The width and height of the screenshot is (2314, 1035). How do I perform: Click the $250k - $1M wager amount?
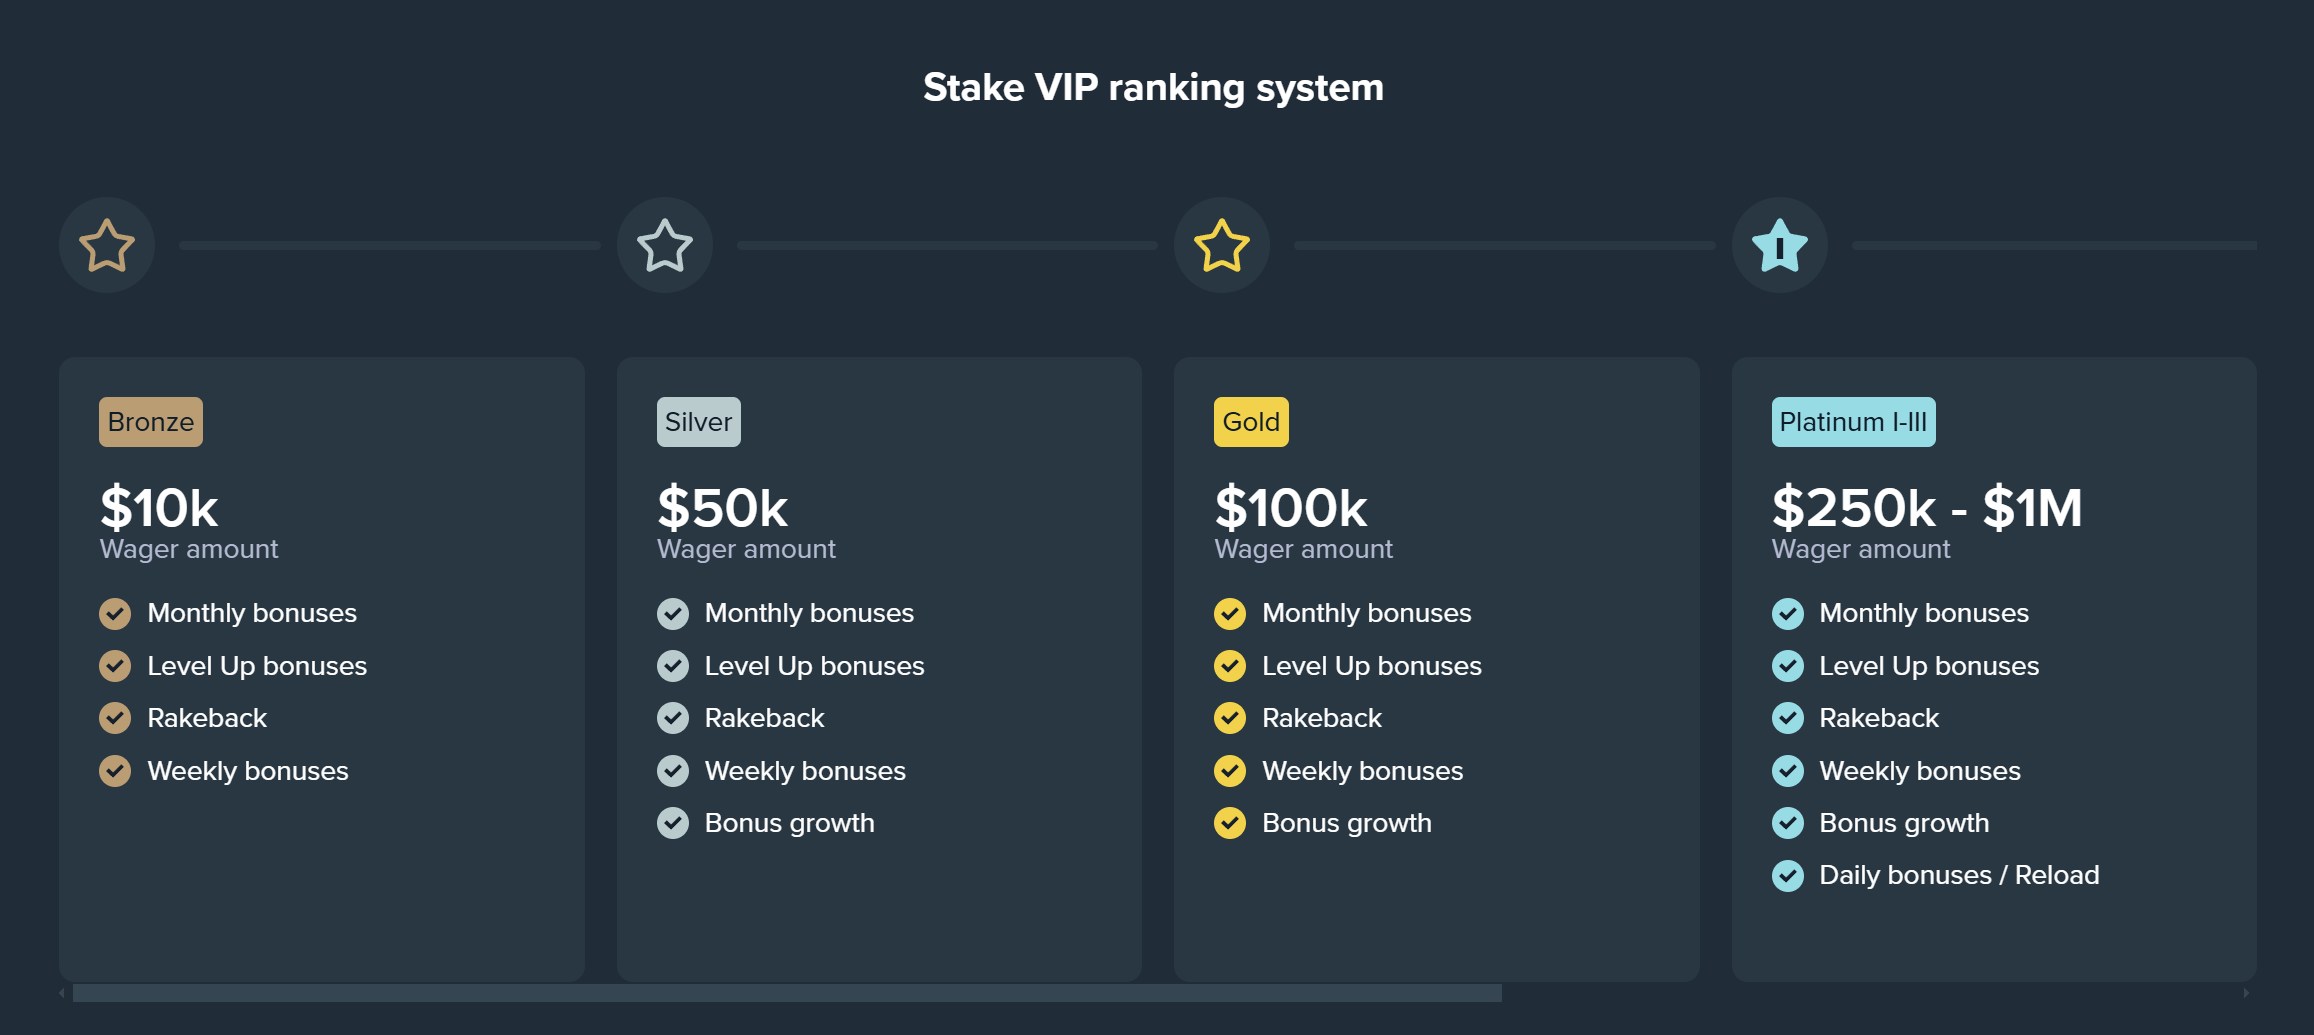(x=1927, y=508)
